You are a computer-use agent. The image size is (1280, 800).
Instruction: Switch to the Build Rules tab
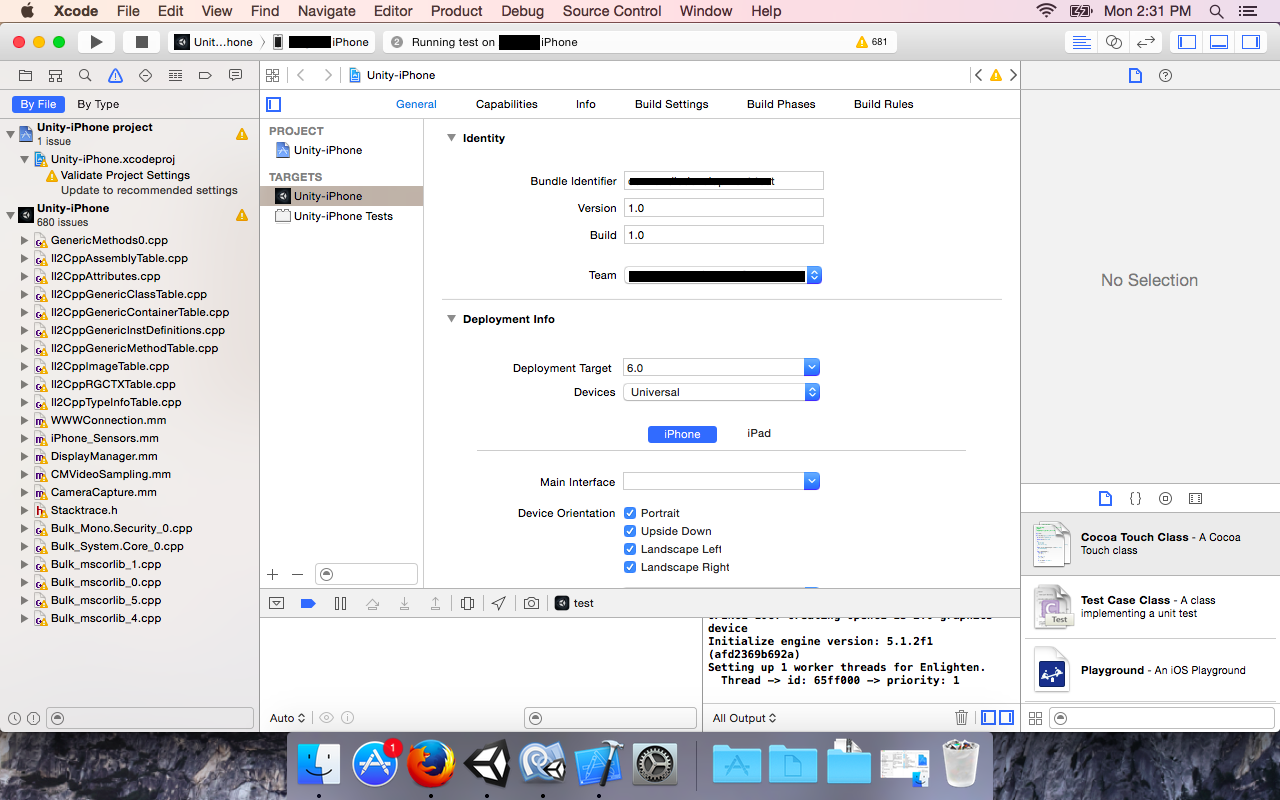click(x=883, y=104)
